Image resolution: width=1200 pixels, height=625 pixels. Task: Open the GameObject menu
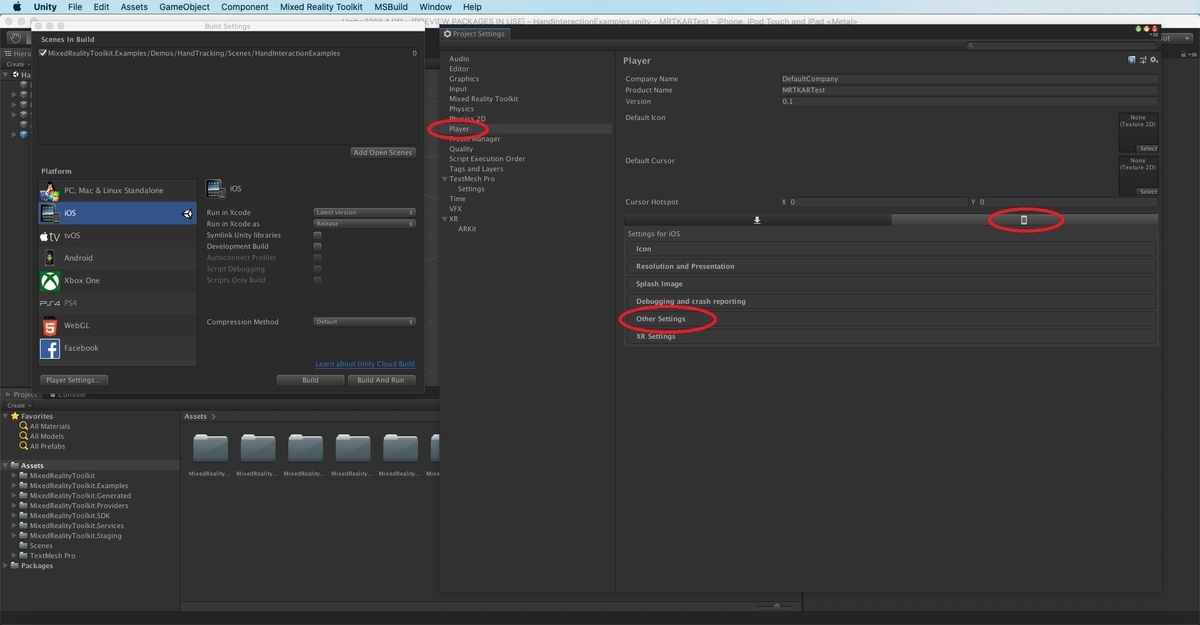[184, 7]
